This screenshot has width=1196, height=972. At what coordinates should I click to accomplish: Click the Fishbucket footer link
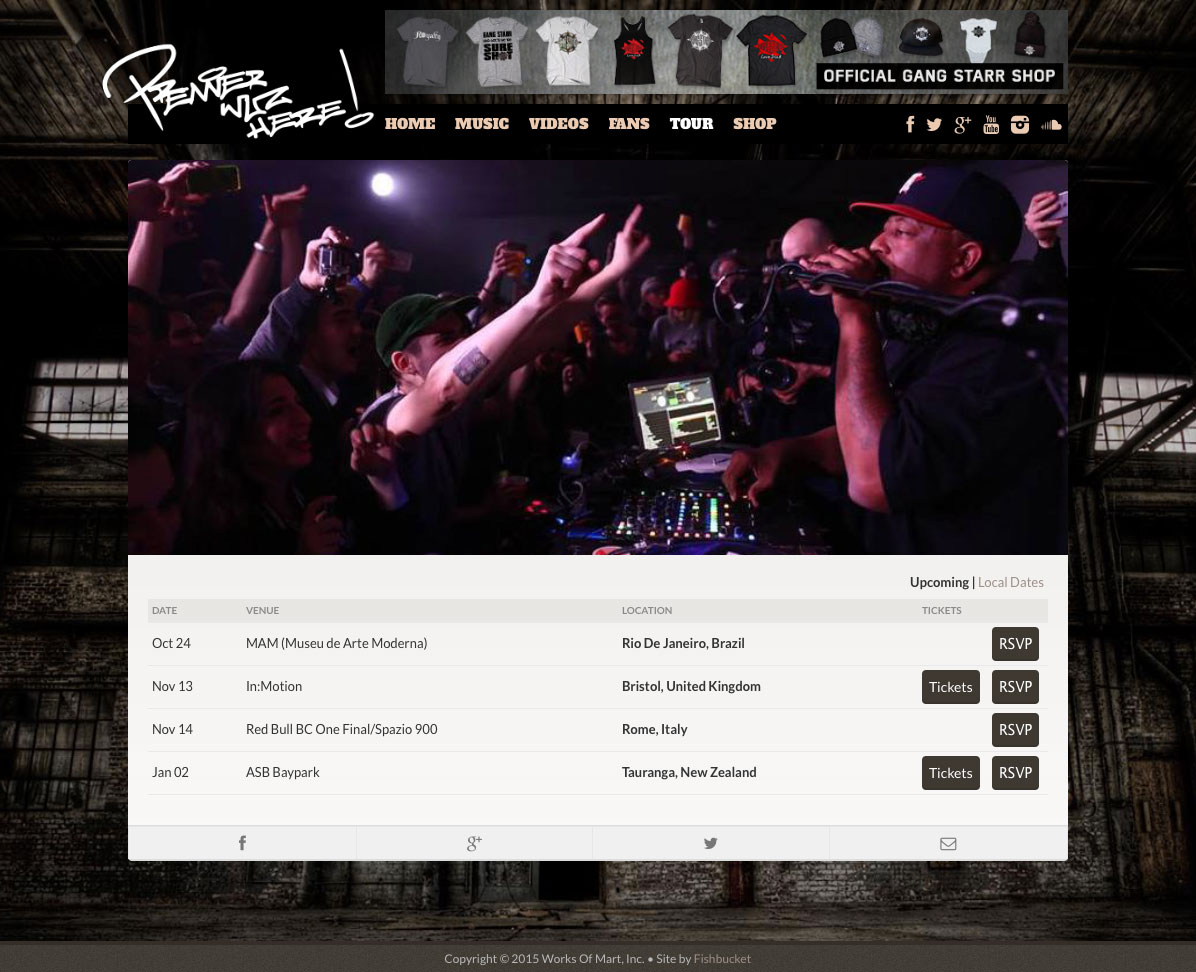click(722, 959)
